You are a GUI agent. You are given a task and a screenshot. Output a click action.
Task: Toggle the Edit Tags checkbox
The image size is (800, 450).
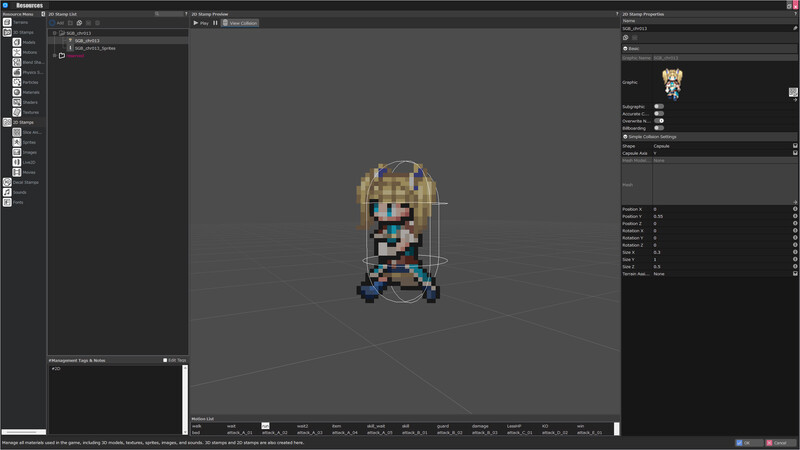click(165, 360)
